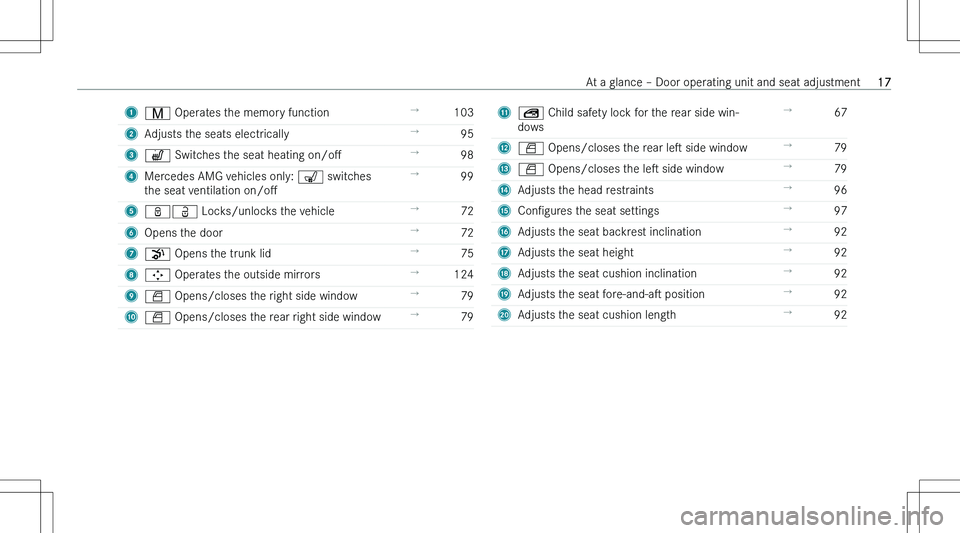Click the seat heating icon
960x533 pixels.
pos(157,155)
